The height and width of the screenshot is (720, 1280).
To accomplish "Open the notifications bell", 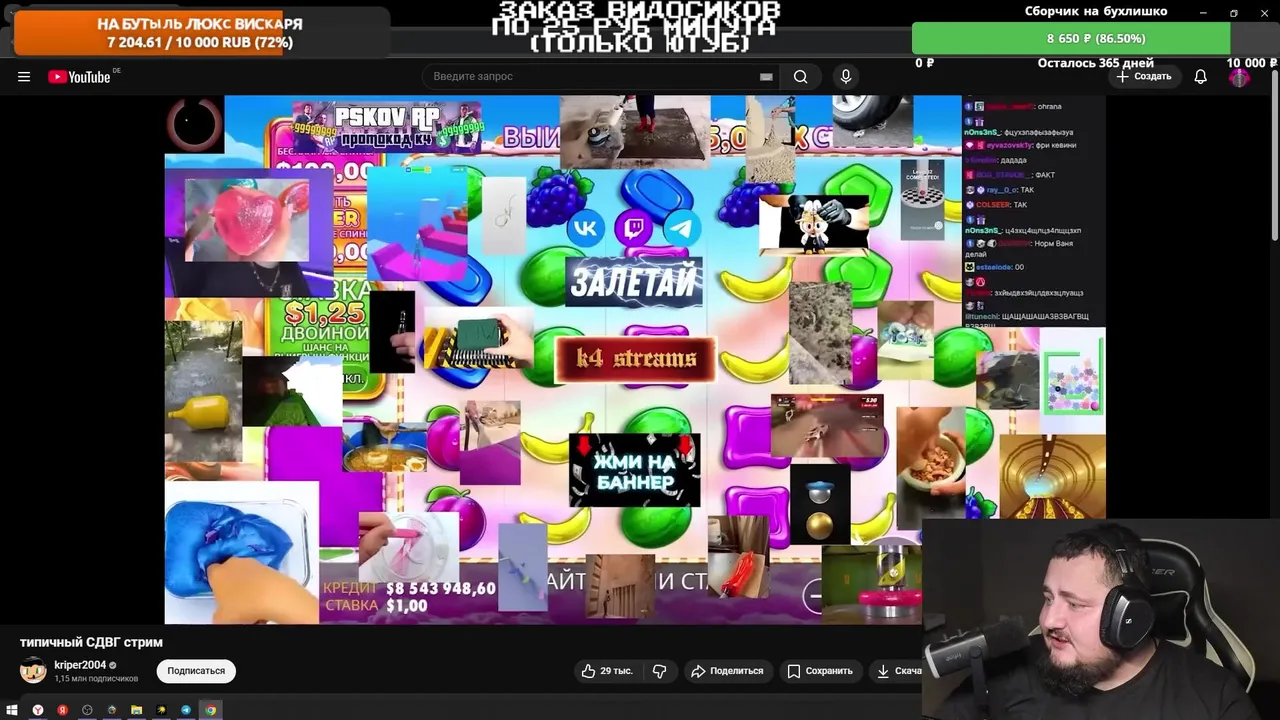I will click(1200, 77).
